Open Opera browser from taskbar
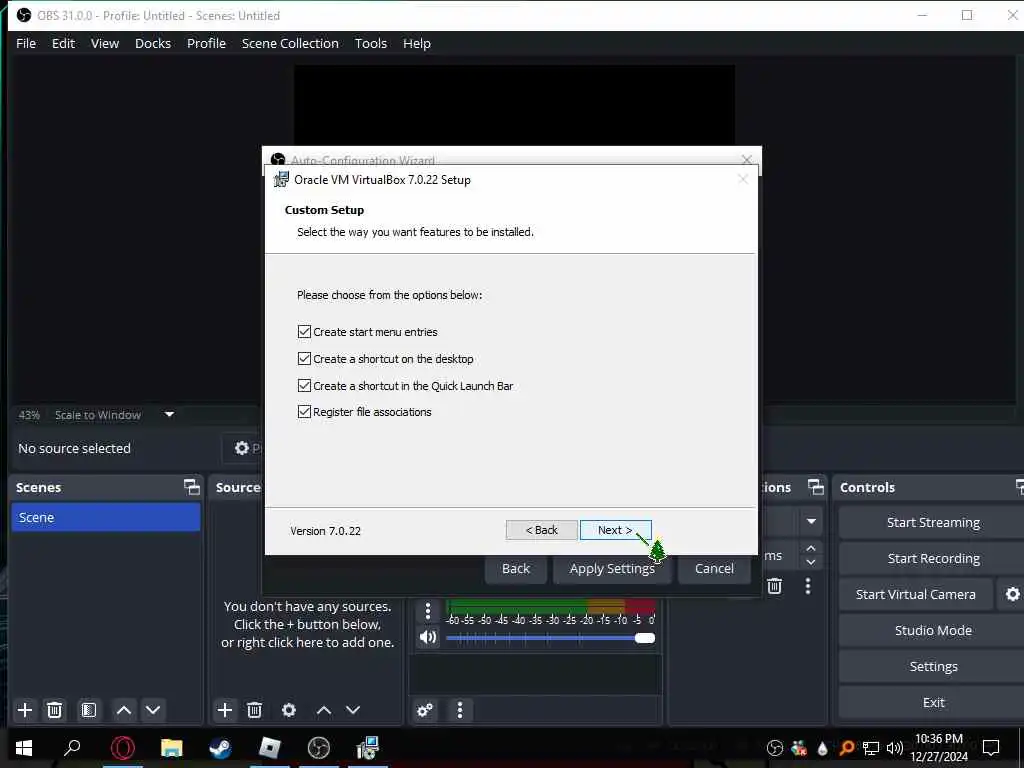The height and width of the screenshot is (768, 1024). [x=122, y=748]
